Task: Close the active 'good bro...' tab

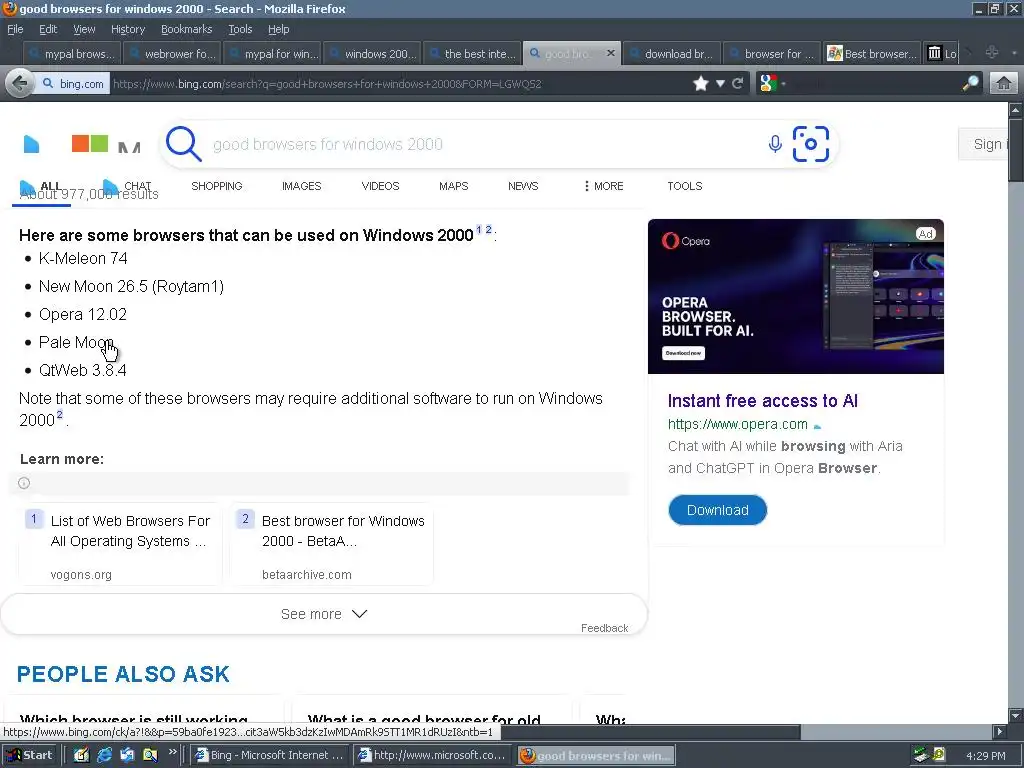Action: point(611,53)
